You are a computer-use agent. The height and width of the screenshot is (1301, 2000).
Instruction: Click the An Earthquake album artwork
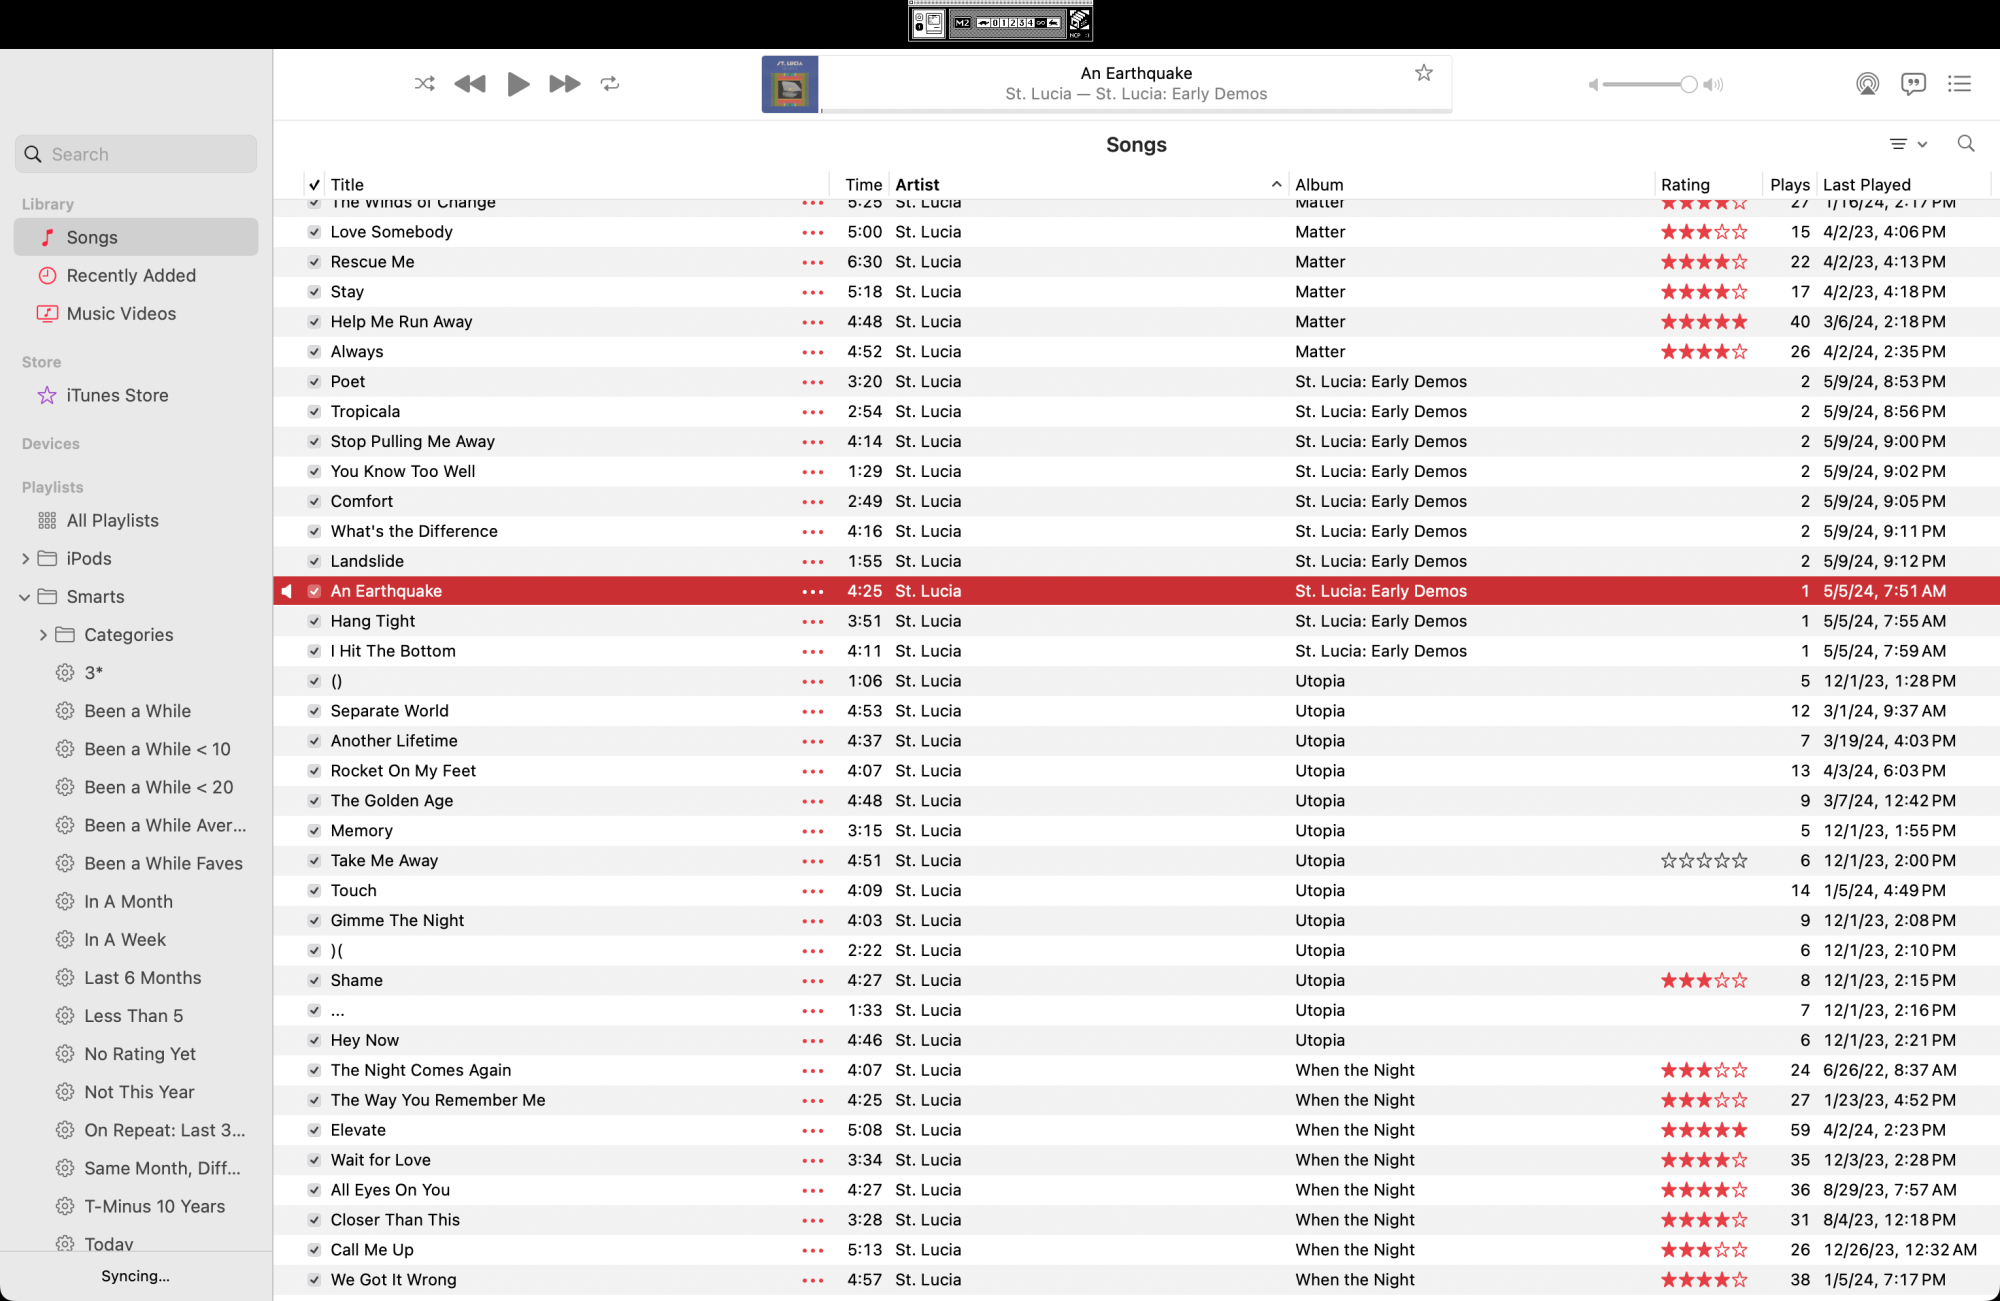point(790,84)
